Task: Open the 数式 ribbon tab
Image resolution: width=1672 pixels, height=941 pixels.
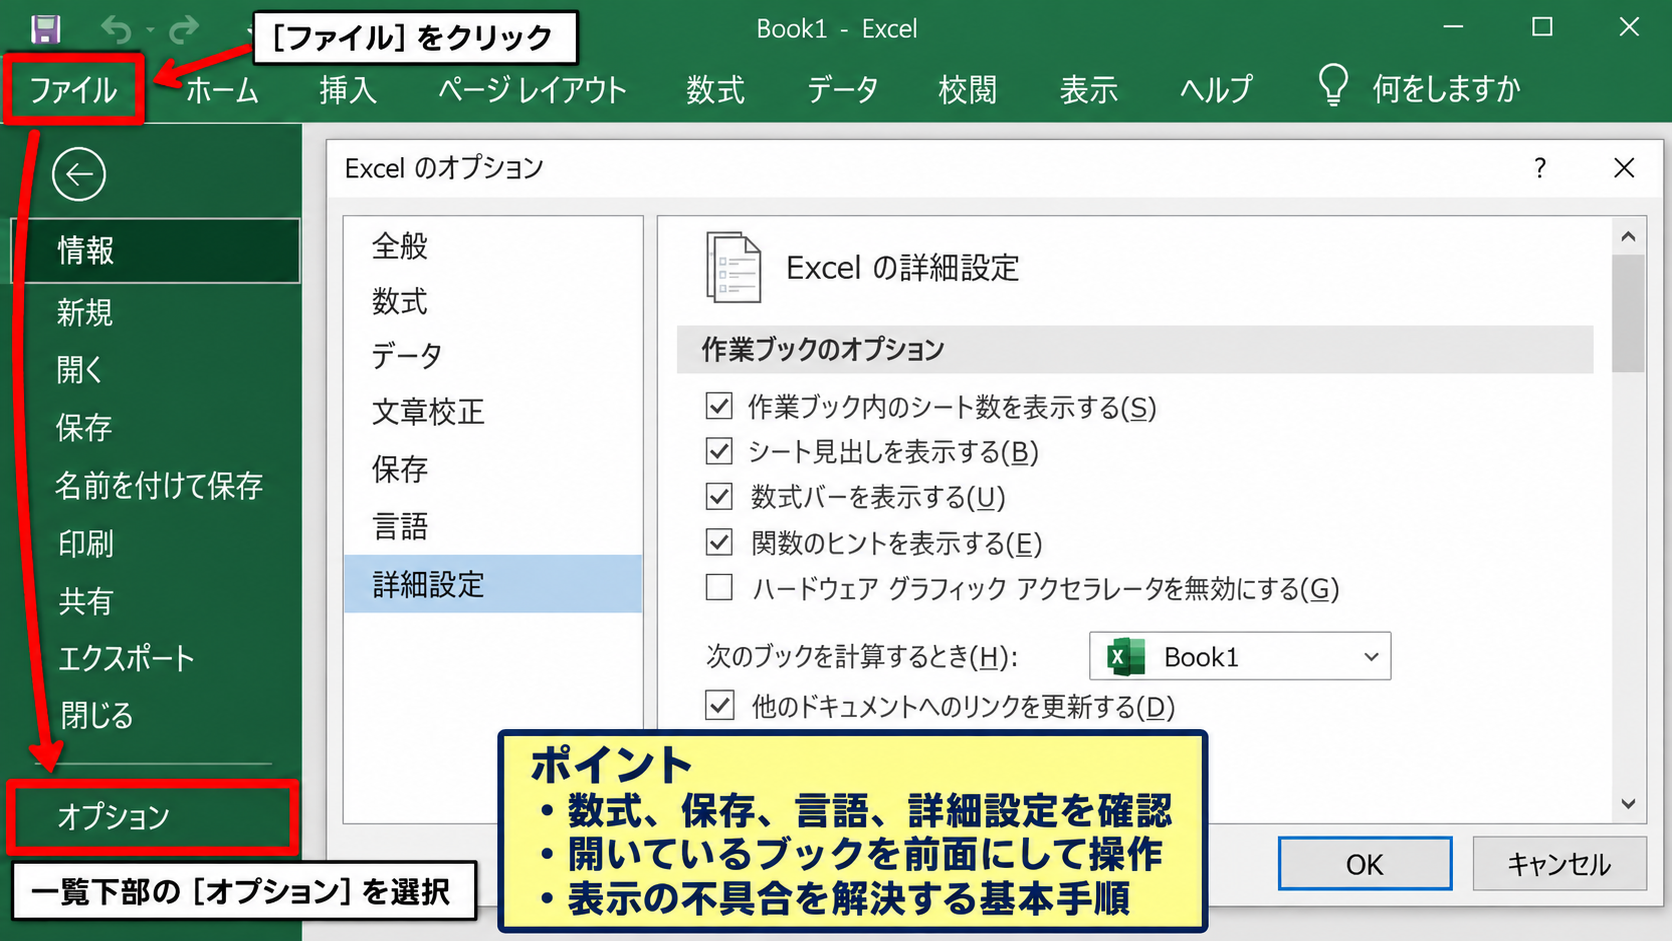Action: pyautogui.click(x=716, y=90)
